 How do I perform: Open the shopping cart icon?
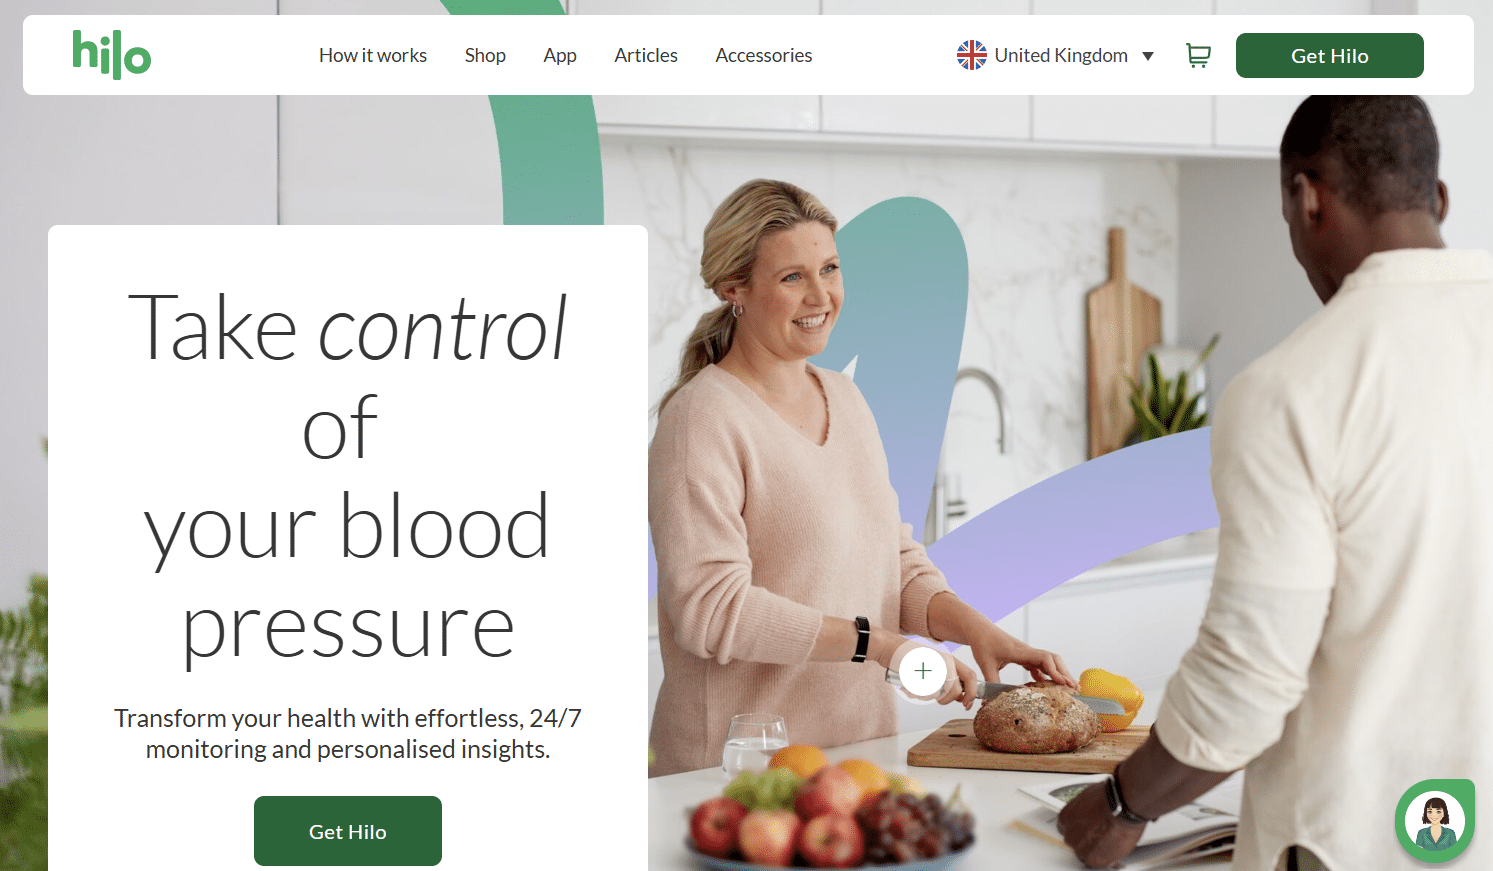click(x=1198, y=56)
